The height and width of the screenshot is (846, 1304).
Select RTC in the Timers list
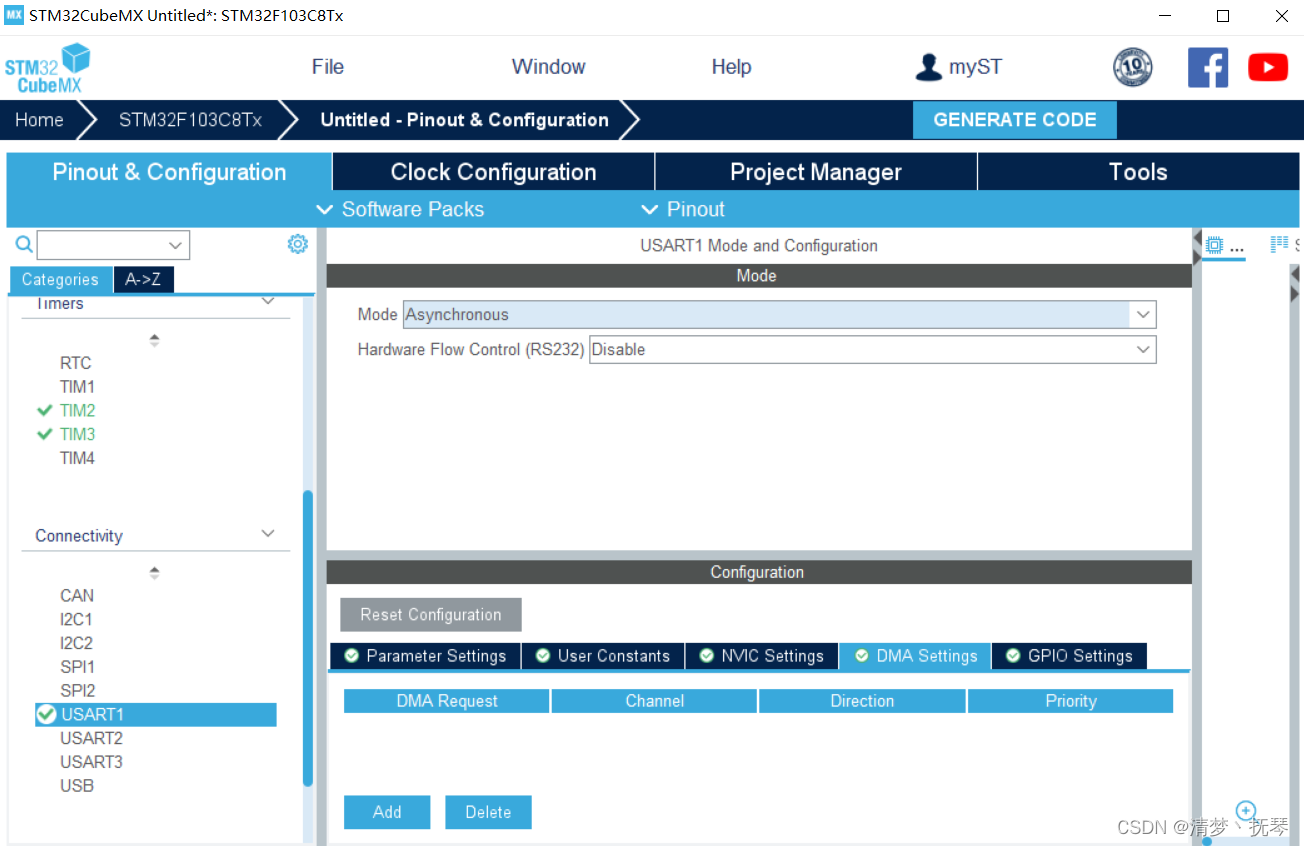pos(75,363)
